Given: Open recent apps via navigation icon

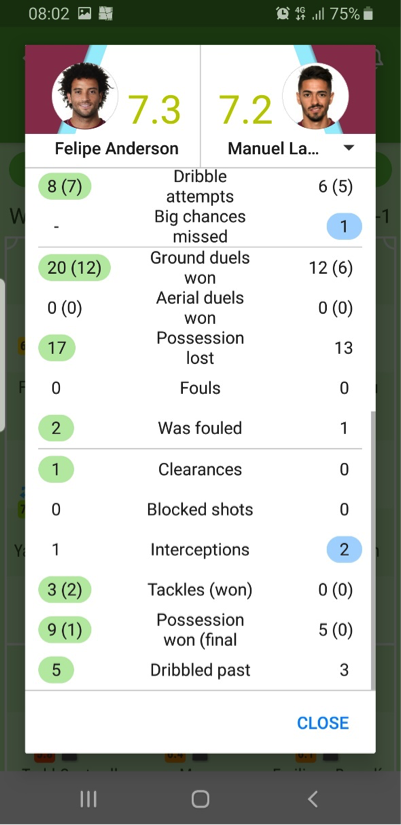Looking at the screenshot, I should (88, 799).
